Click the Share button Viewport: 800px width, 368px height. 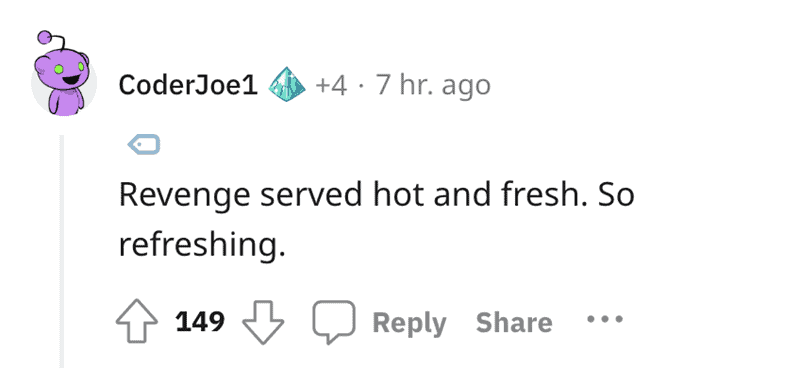[514, 323]
